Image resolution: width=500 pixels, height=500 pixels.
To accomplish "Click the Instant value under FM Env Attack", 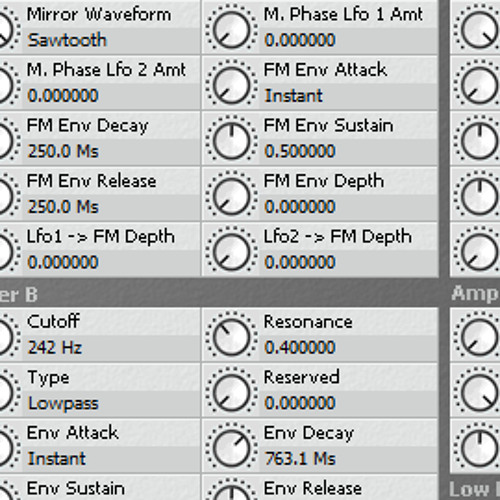I will click(294, 96).
